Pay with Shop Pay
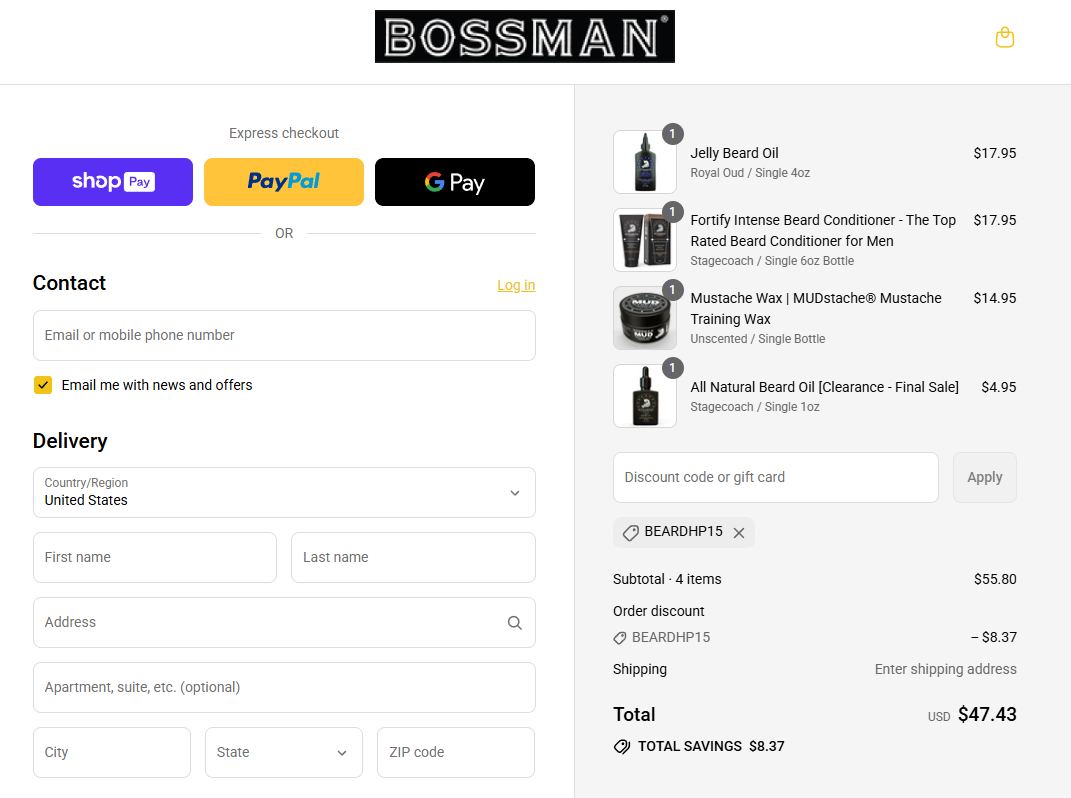 pyautogui.click(x=113, y=182)
